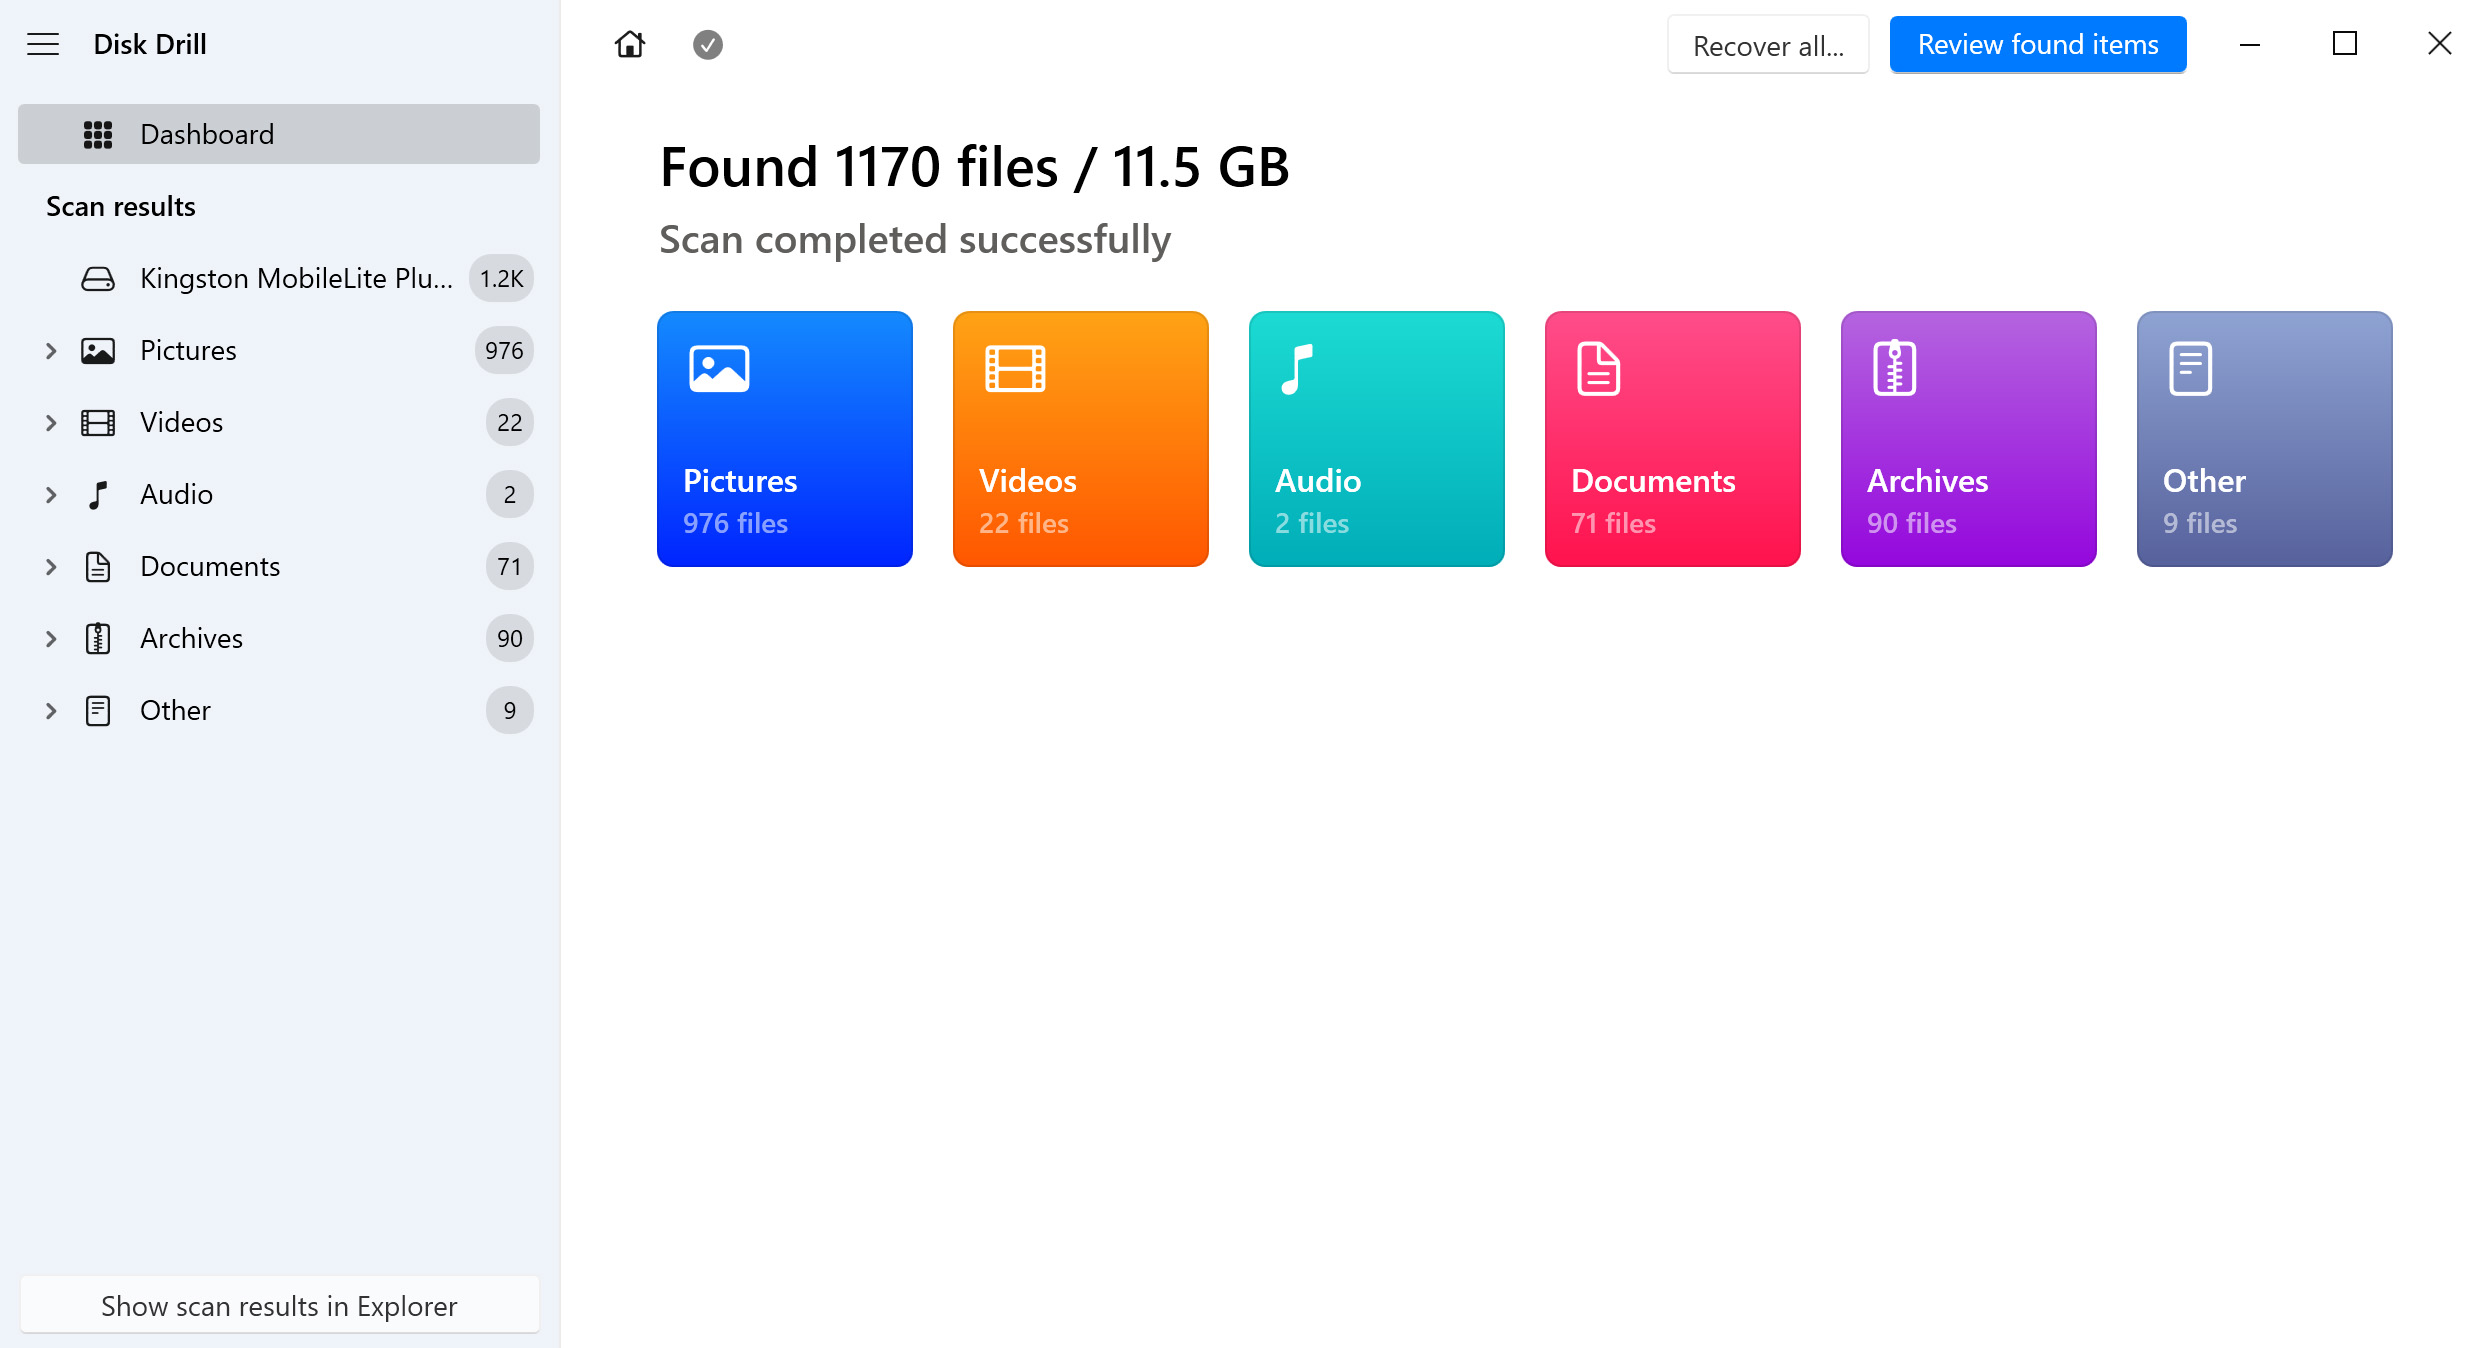Click the Audio sidebar entry
2484x1348 pixels.
[x=176, y=495]
